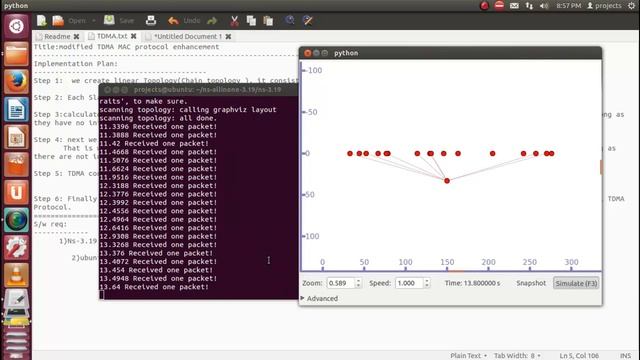This screenshot has width=640, height=360.
Task: Switch to the Untitled Document 1 tab
Action: tap(188, 36)
